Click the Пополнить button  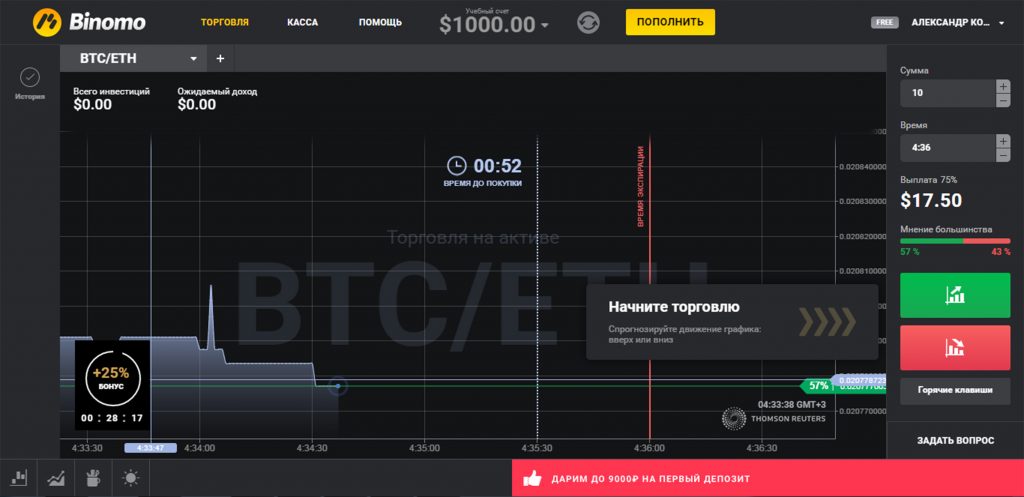point(670,22)
